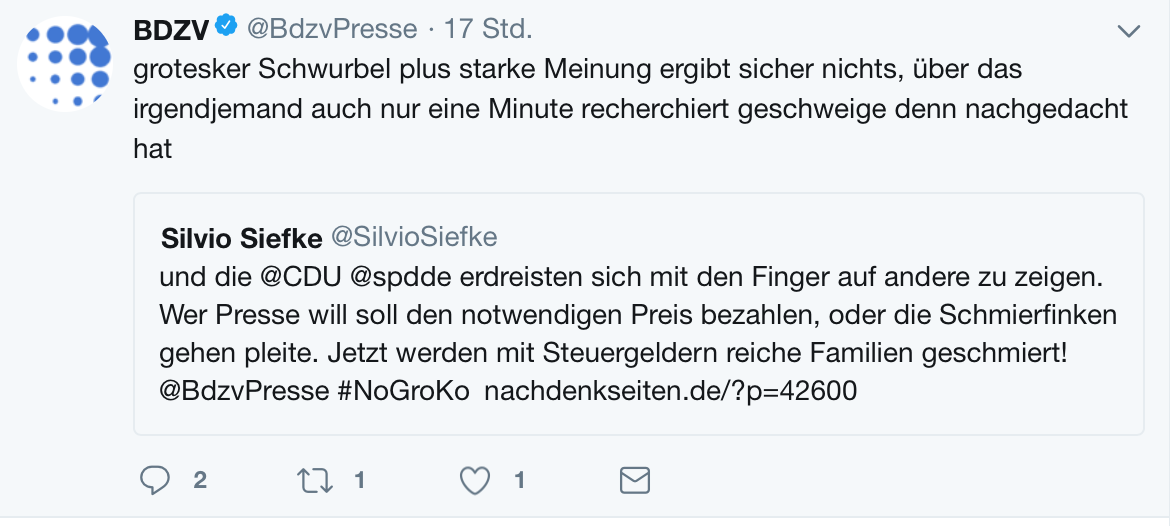Open the 17 Std. timestamp link

point(488,30)
